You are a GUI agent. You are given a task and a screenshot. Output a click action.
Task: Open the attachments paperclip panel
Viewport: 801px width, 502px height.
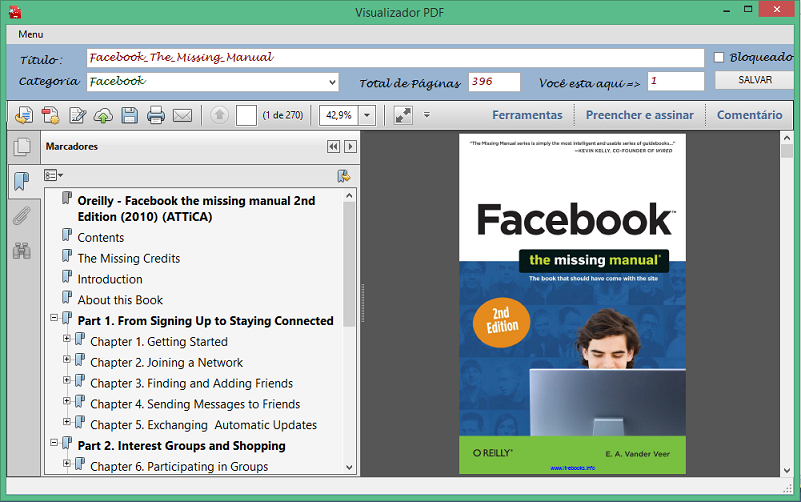(22, 216)
